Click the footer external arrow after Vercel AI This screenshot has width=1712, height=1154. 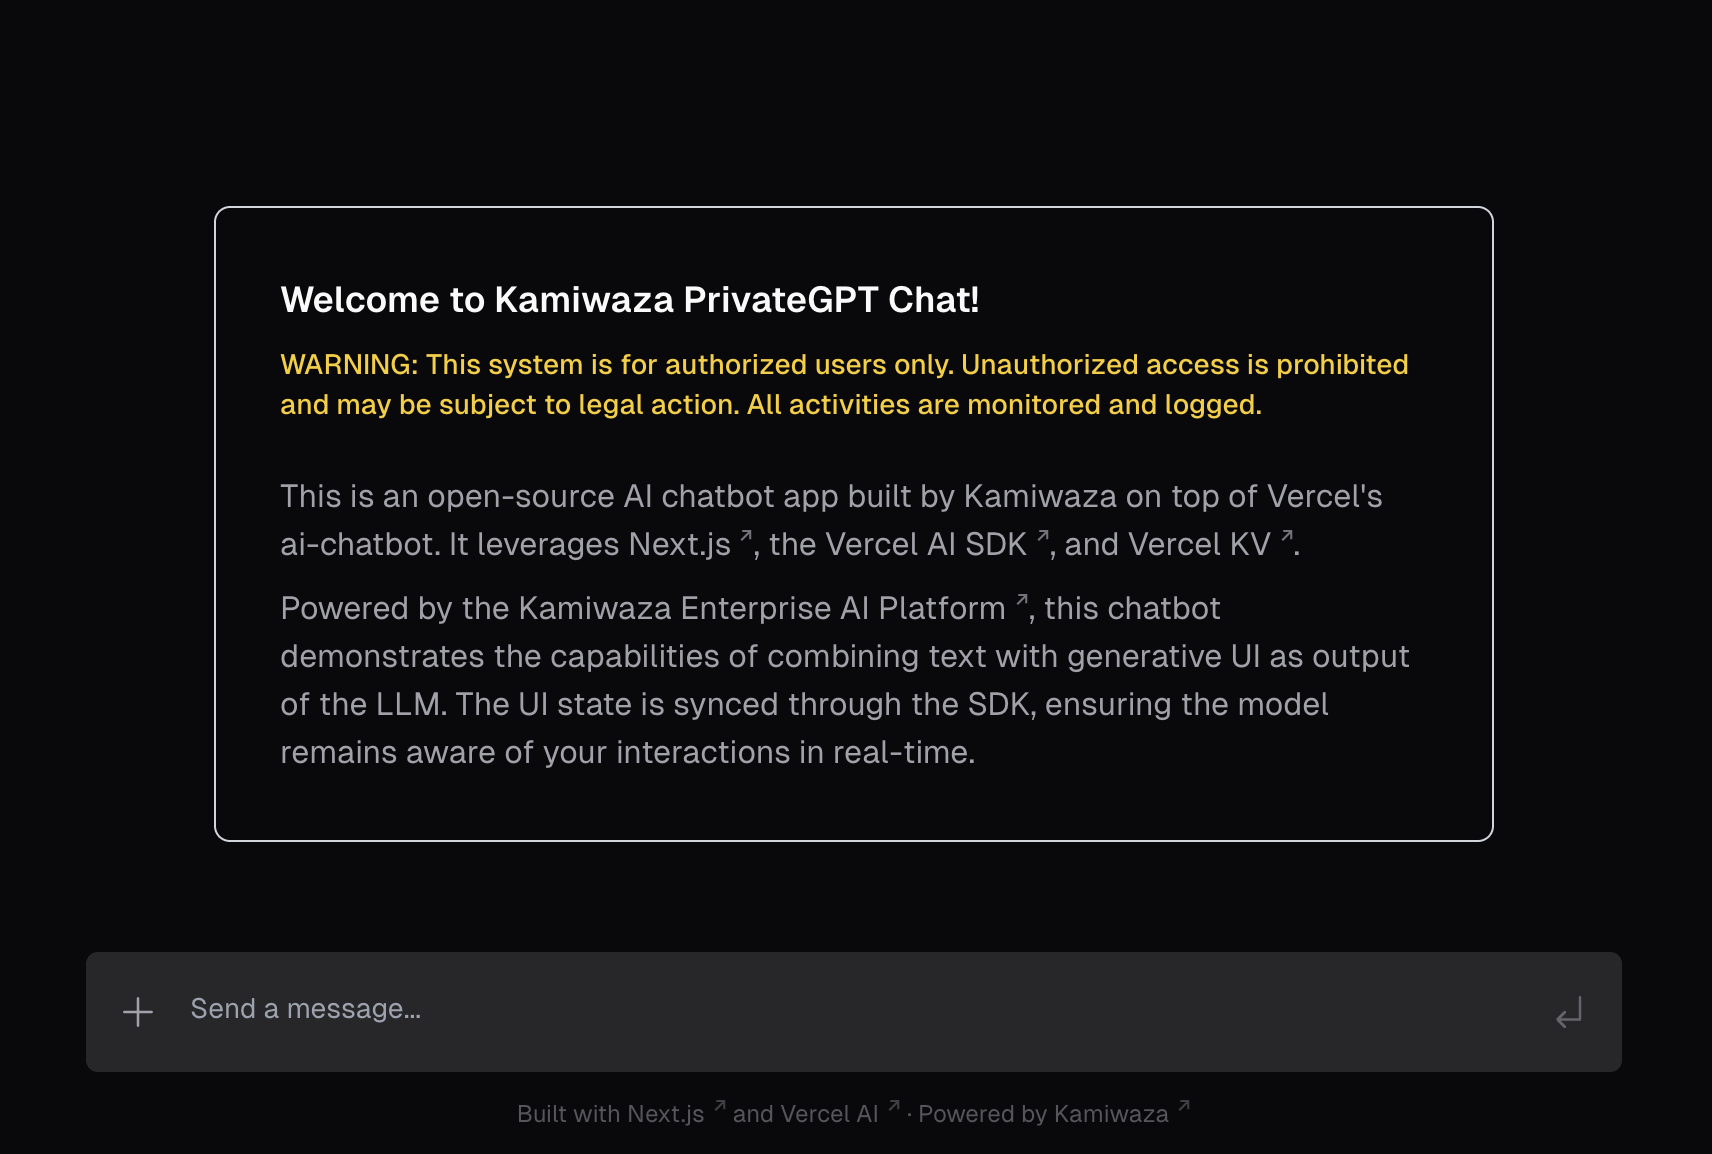tap(894, 1105)
